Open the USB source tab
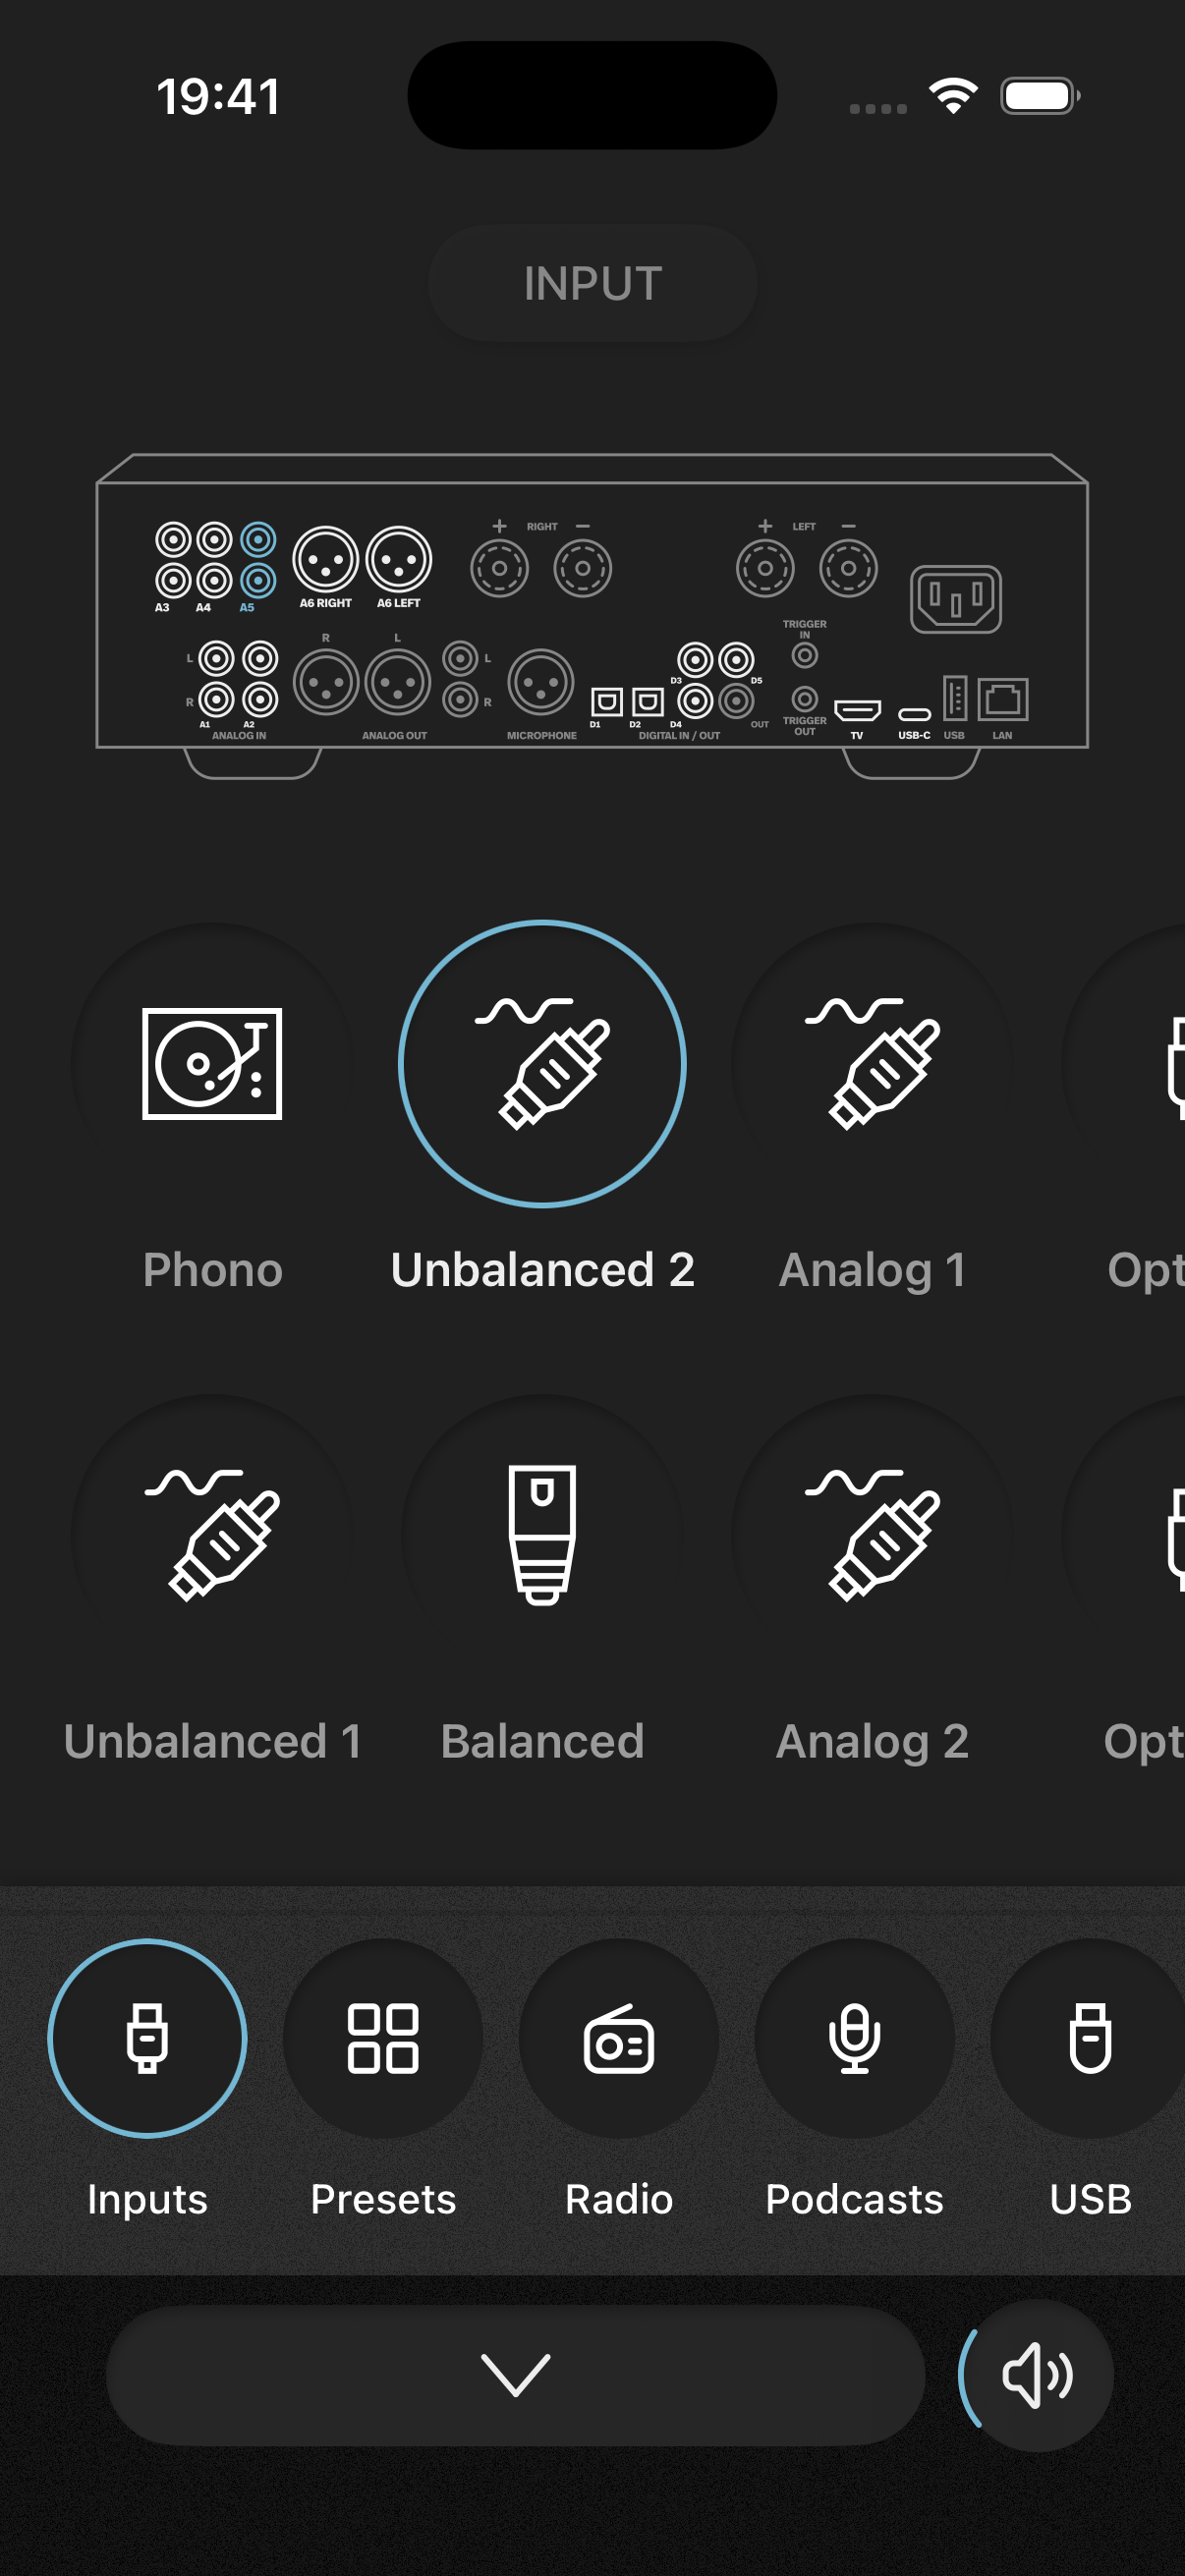The height and width of the screenshot is (2576, 1185). coord(1090,2038)
